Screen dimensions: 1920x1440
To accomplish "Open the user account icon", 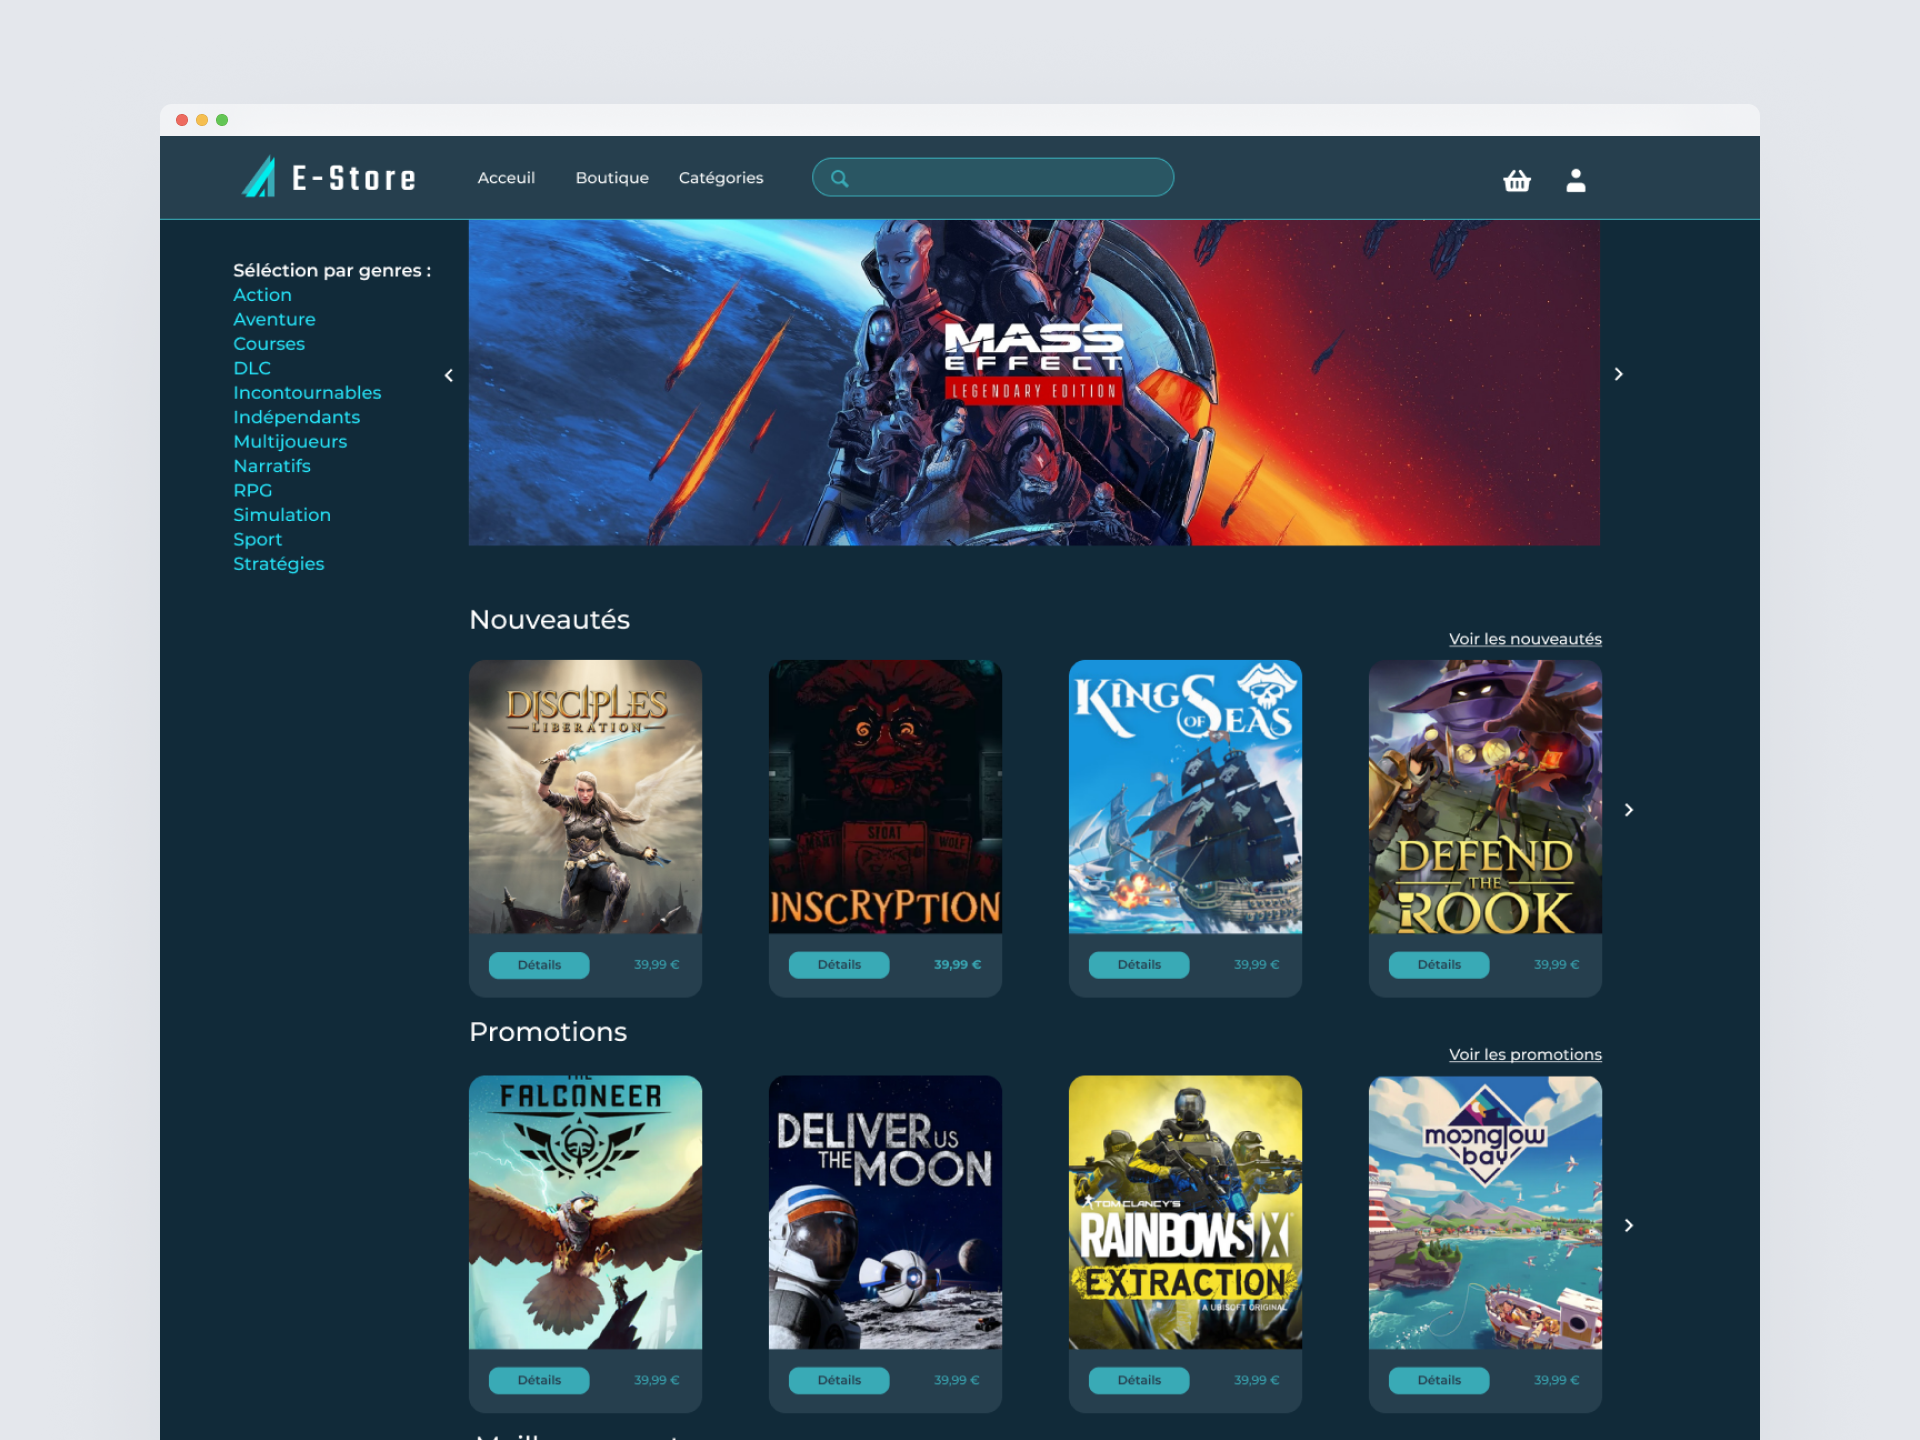I will 1576,180.
